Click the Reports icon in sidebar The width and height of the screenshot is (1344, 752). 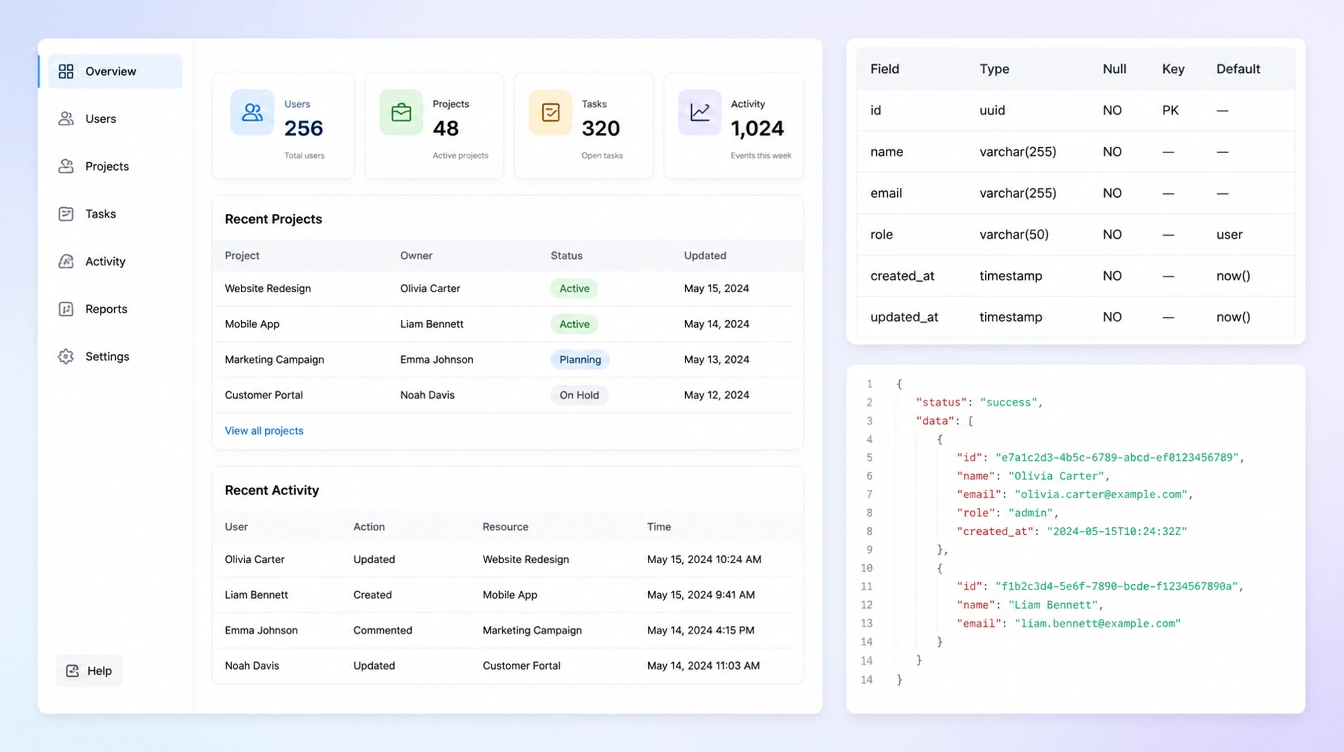pos(66,309)
